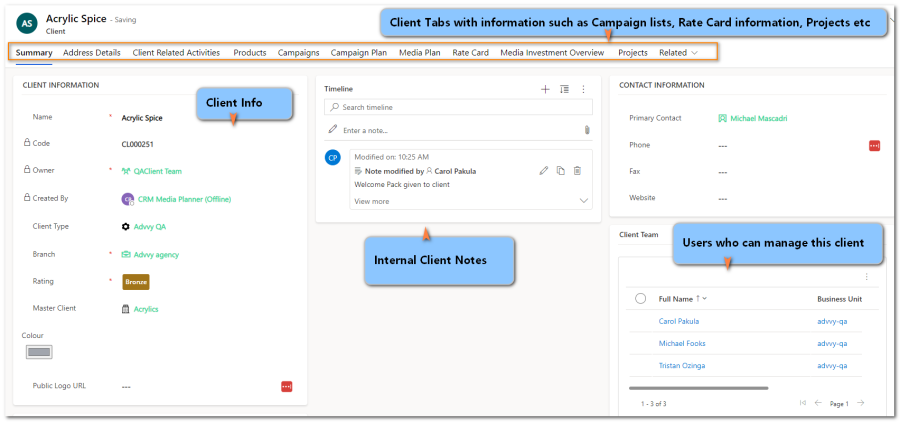Expand the Related tab dropdown
This screenshot has height=422, width=900.
click(x=679, y=52)
